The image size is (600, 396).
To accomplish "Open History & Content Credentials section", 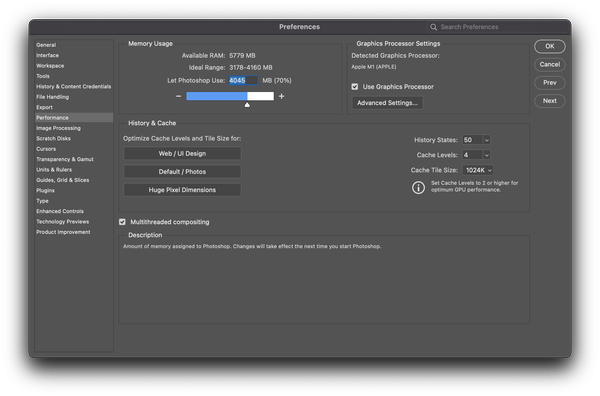I will click(74, 86).
